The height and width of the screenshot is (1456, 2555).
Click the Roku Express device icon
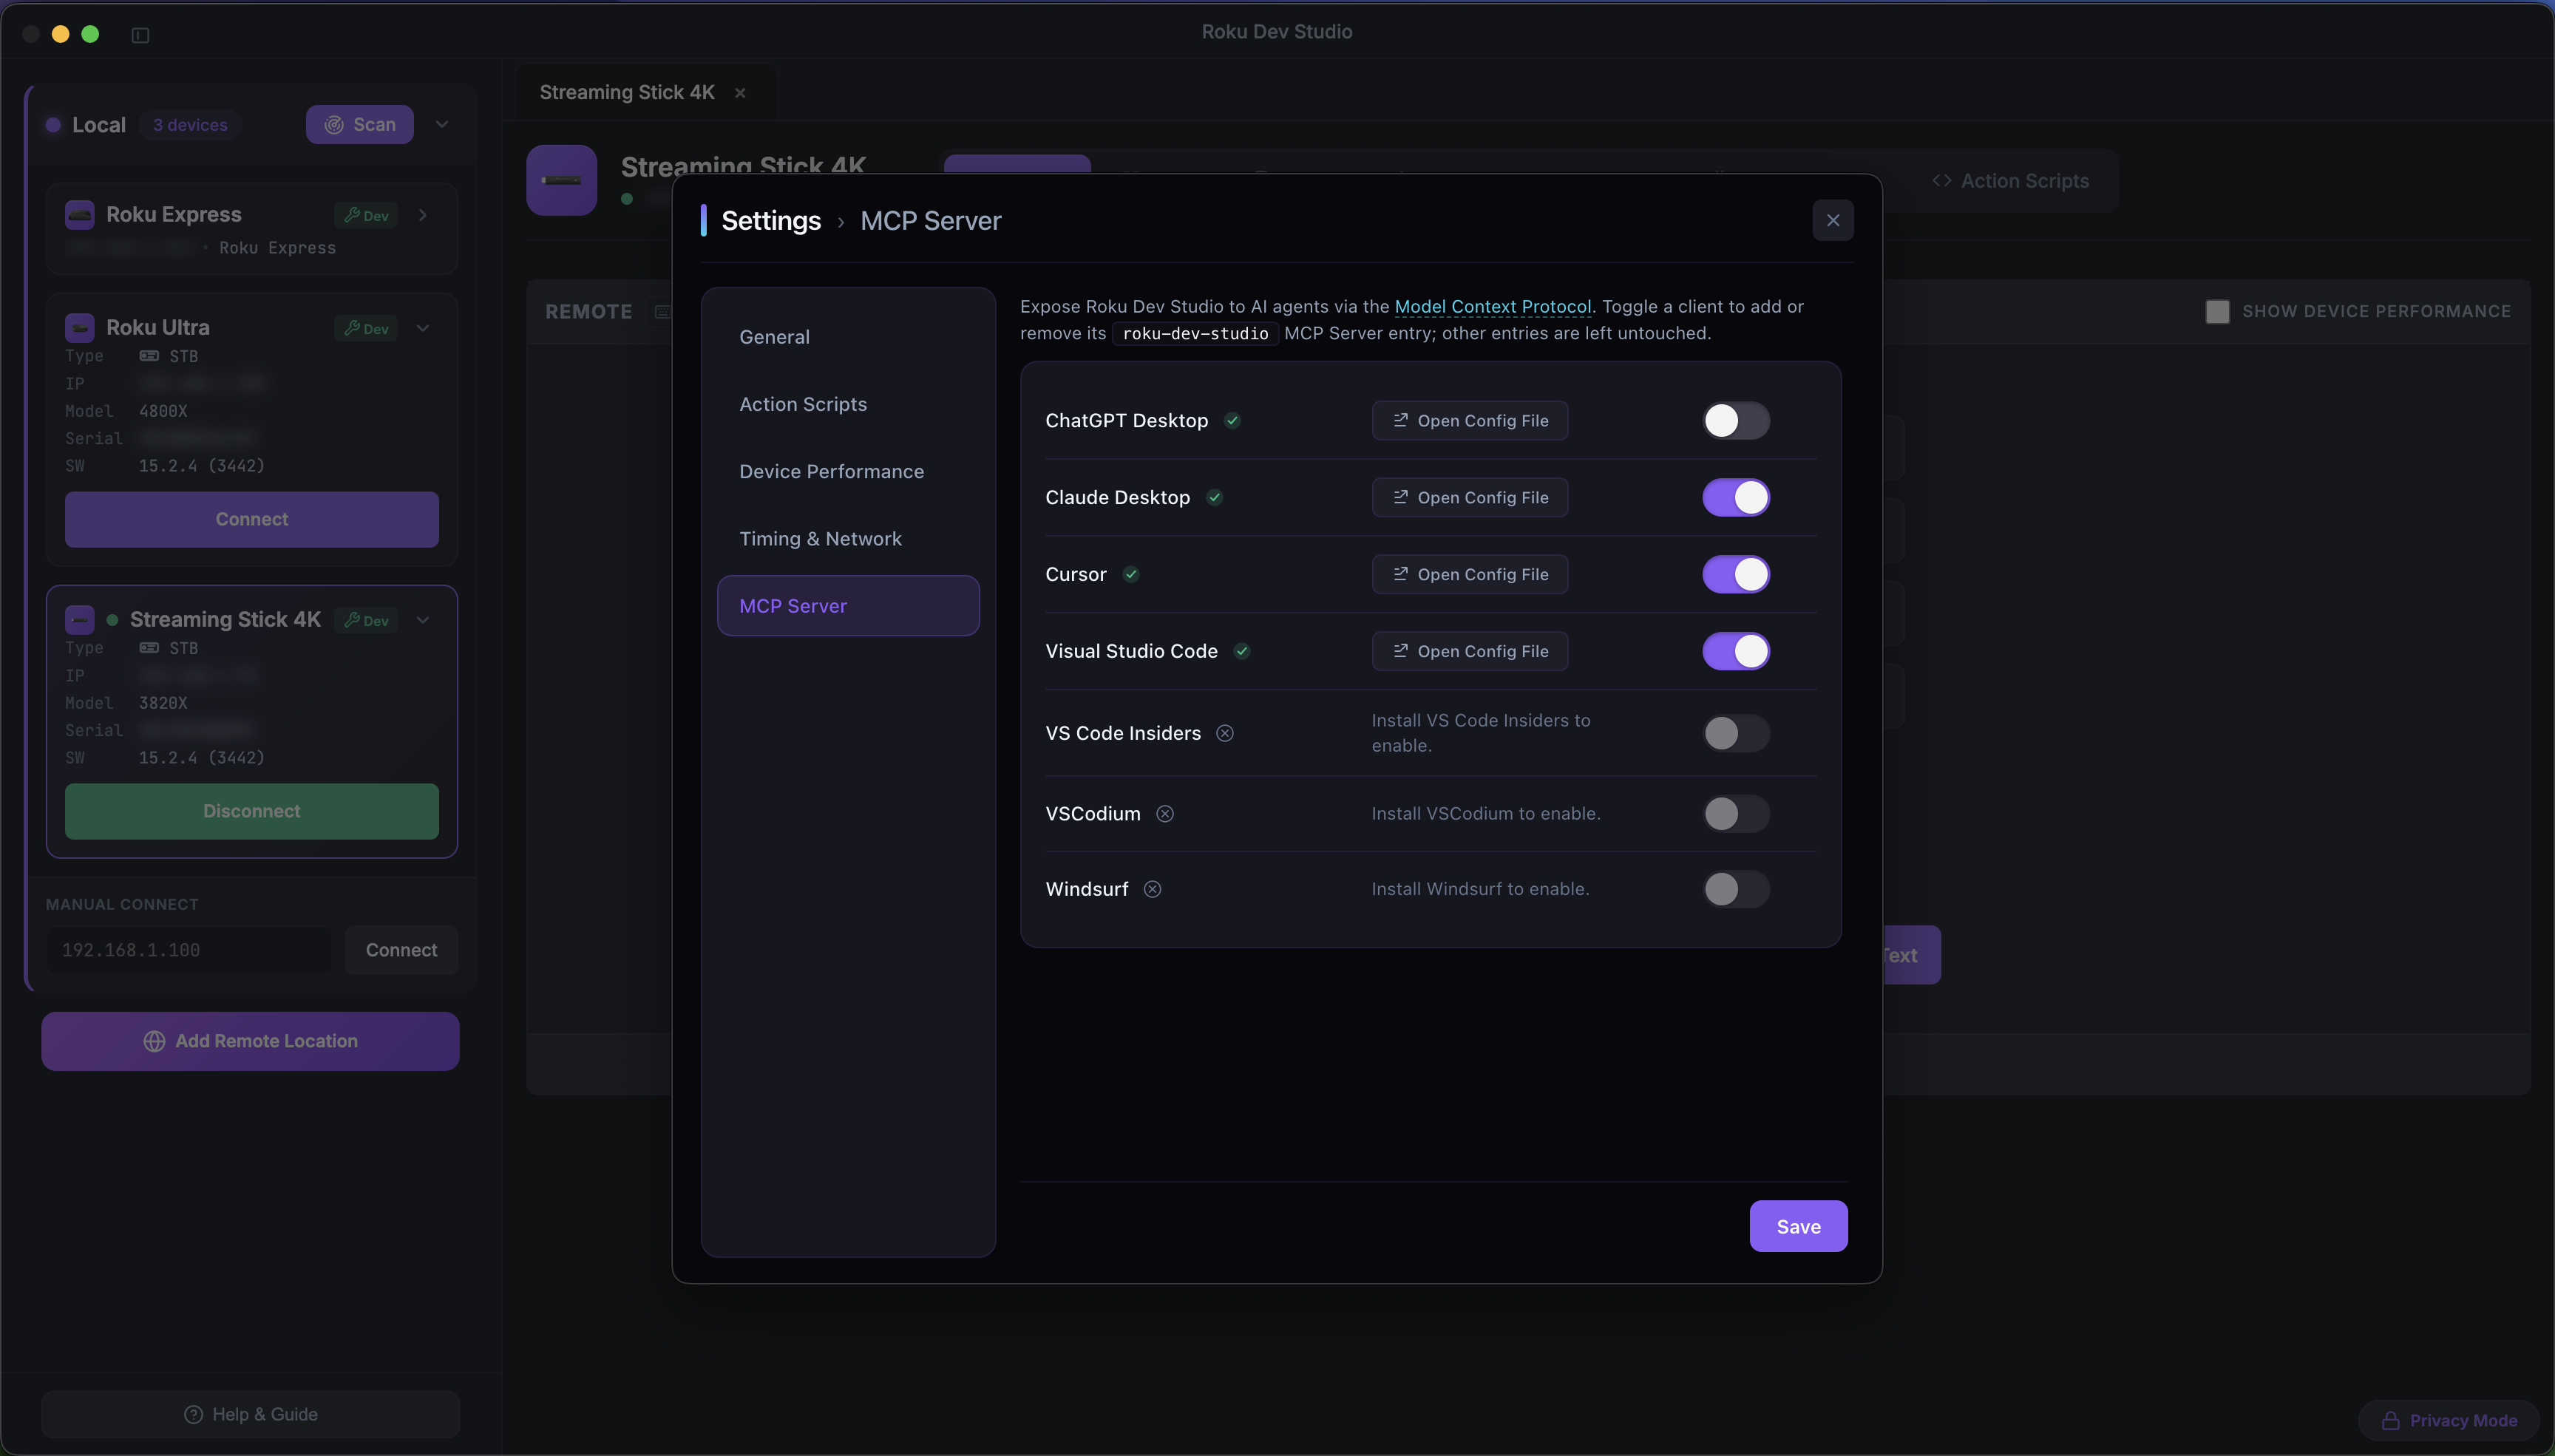[80, 214]
